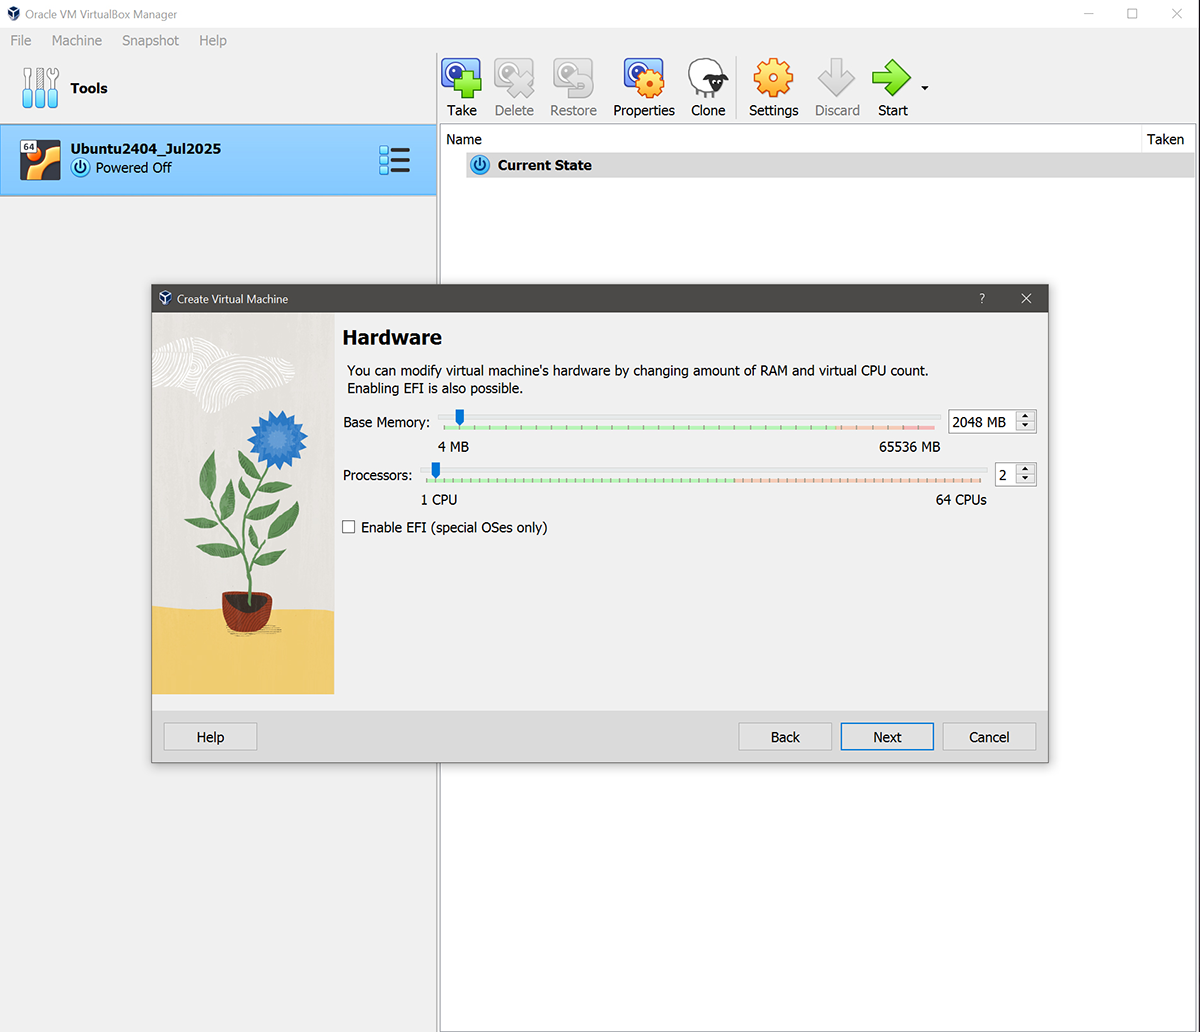Click the Base Memory 2048 MB field

(x=981, y=422)
